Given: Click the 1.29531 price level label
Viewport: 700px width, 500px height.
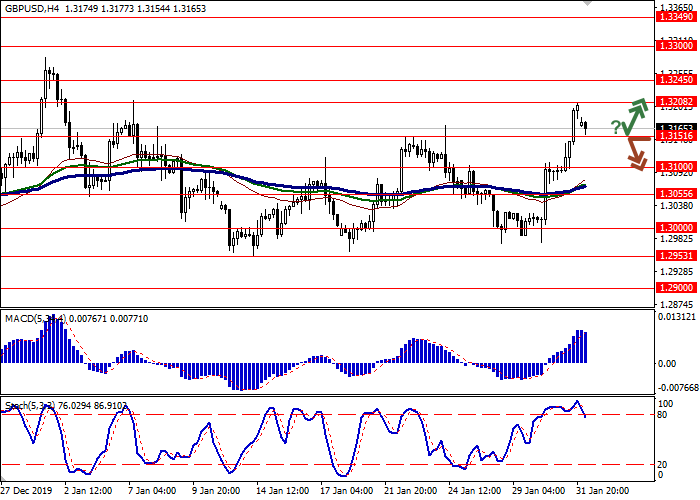Looking at the screenshot, I should (x=675, y=255).
